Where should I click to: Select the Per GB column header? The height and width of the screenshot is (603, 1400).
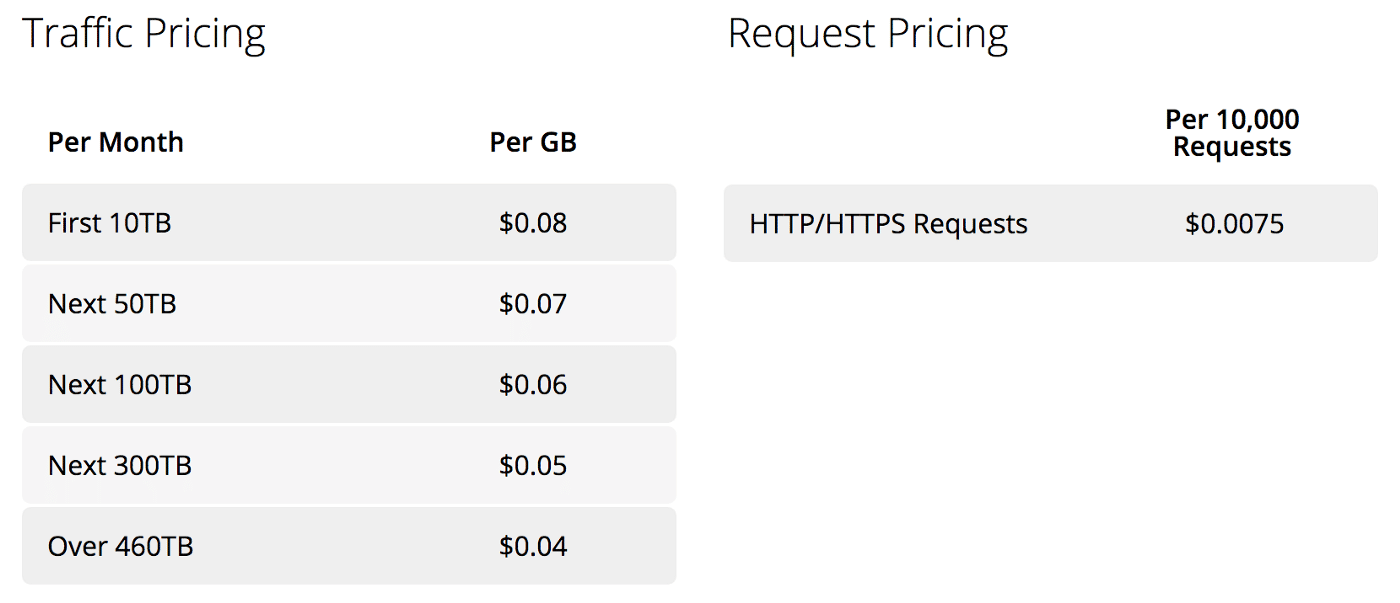point(533,142)
